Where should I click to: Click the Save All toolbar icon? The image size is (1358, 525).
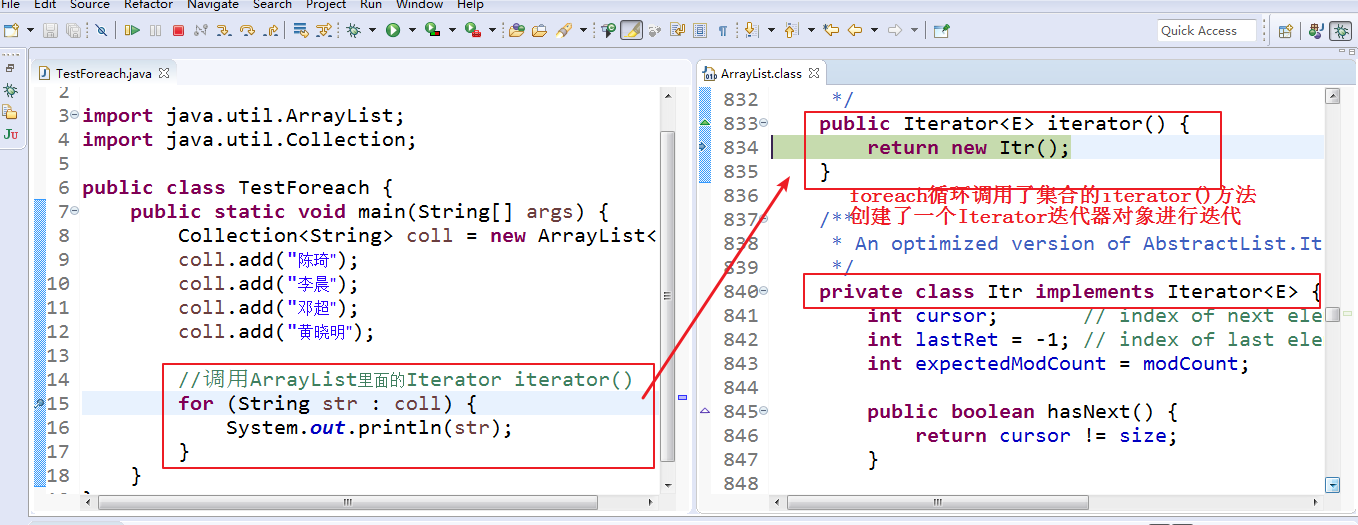pyautogui.click(x=73, y=31)
